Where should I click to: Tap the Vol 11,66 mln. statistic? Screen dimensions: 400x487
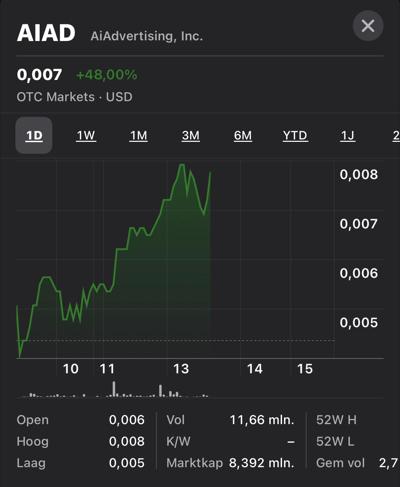(230, 420)
